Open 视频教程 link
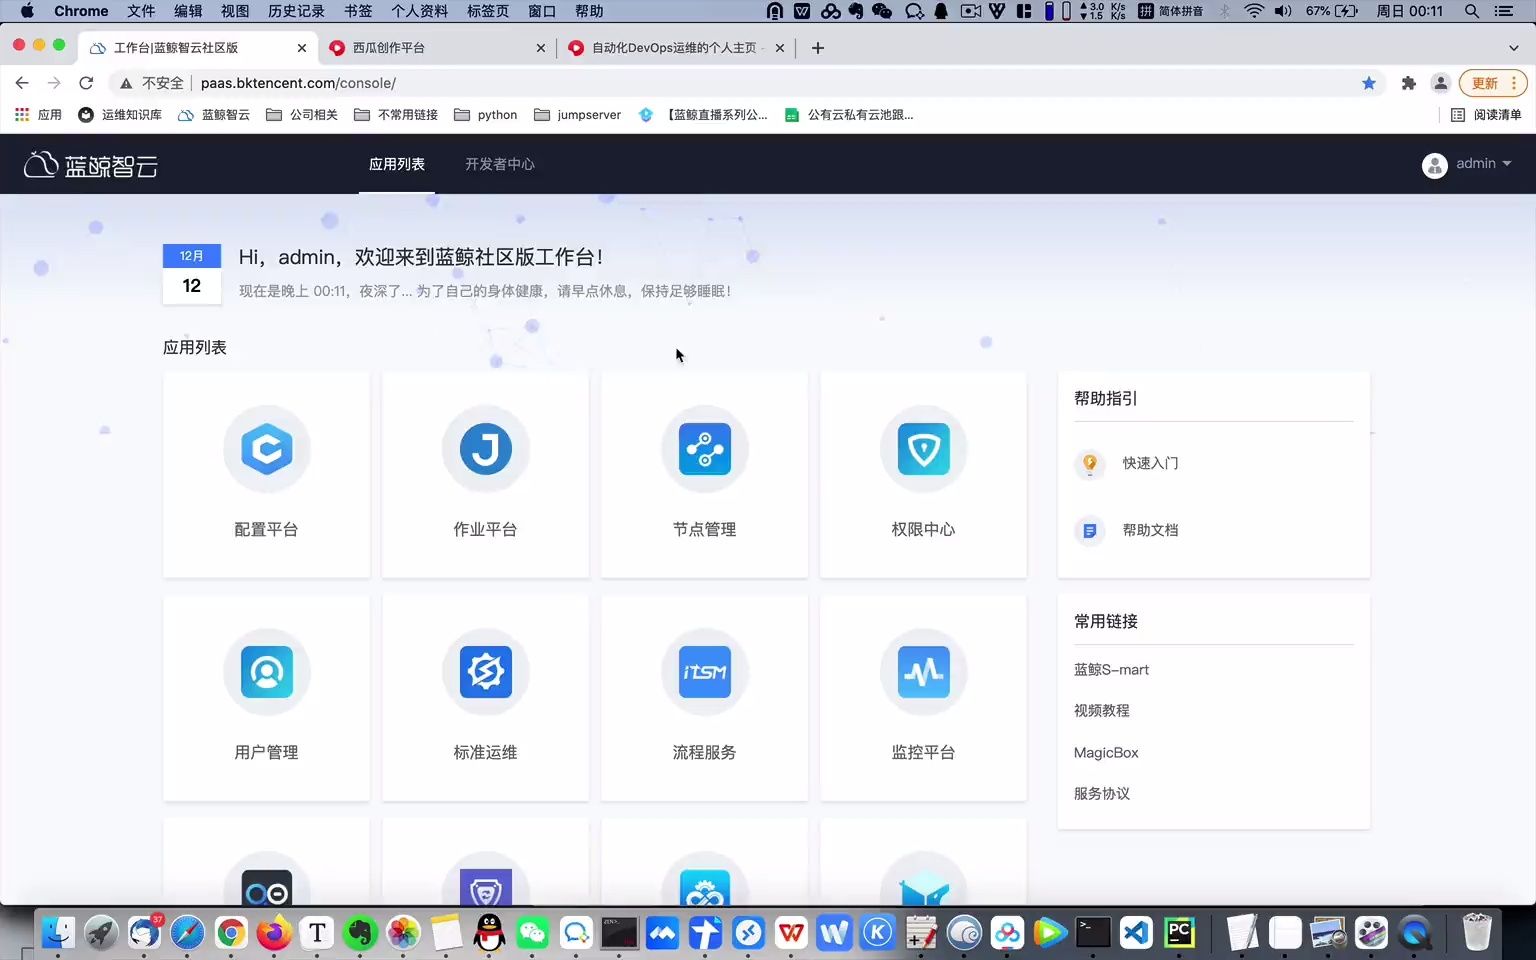This screenshot has width=1536, height=960. point(1102,711)
